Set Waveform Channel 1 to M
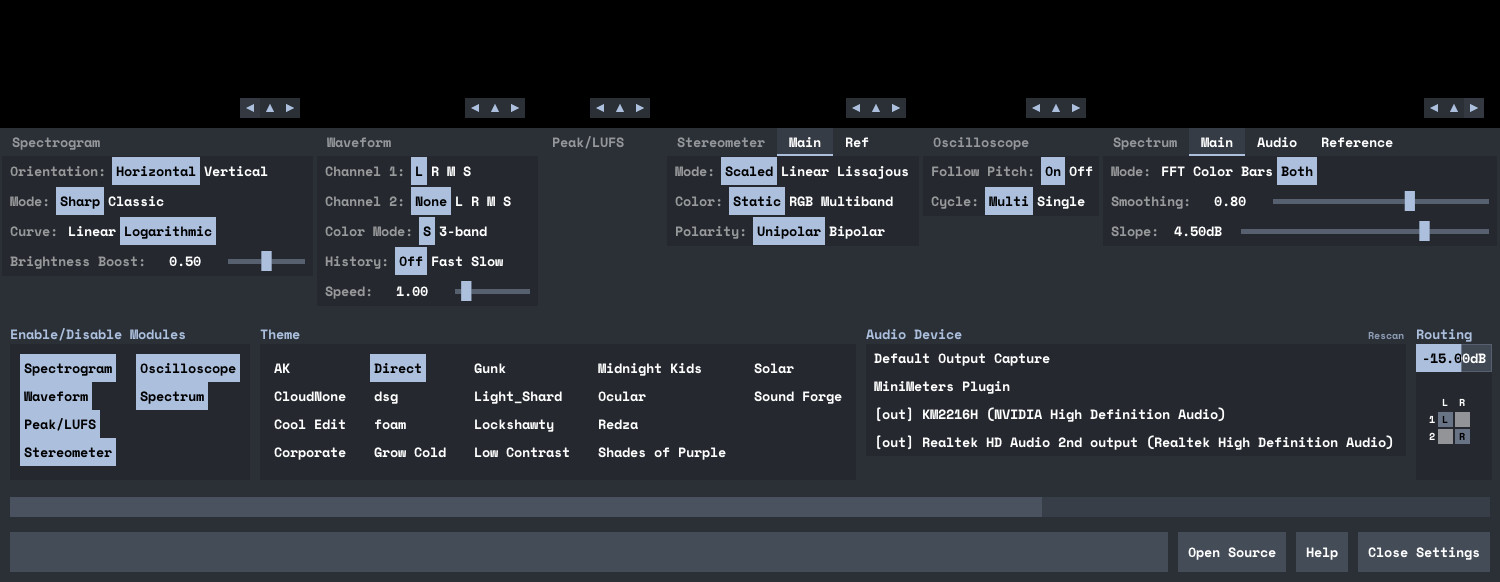The height and width of the screenshot is (582, 1500). pos(451,171)
